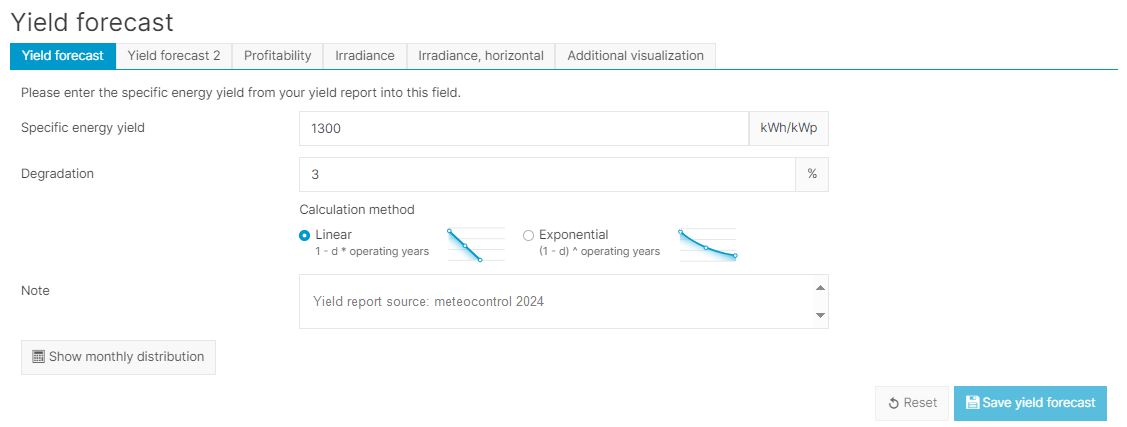Click the floppy disk save icon
This screenshot has height=427, width=1127.
click(x=972, y=403)
